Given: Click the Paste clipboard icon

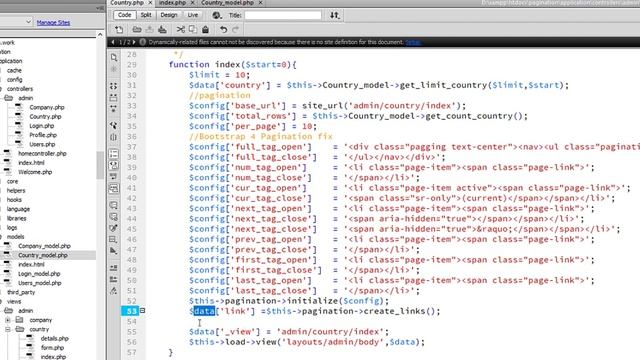Looking at the screenshot, I should pos(205,29).
